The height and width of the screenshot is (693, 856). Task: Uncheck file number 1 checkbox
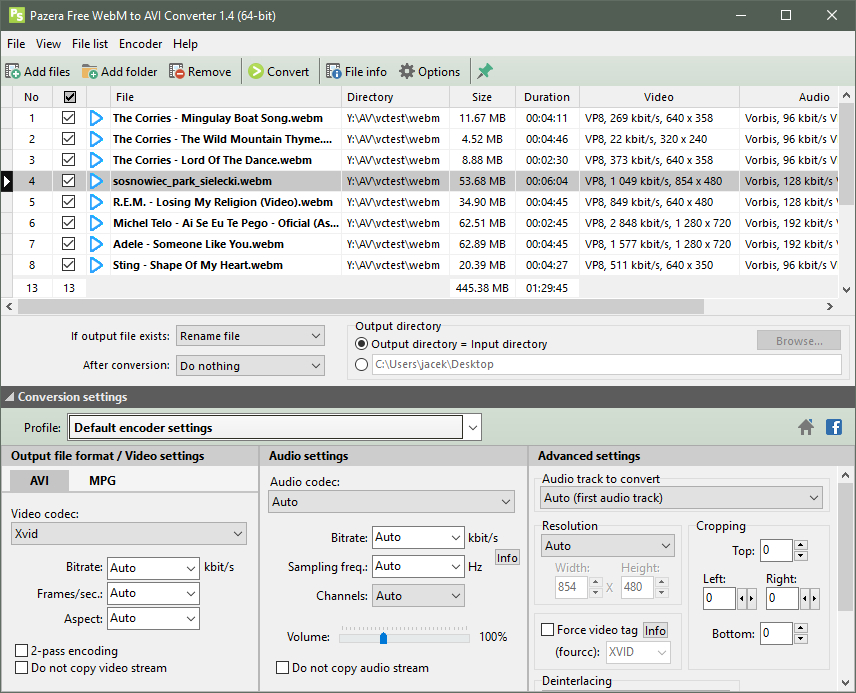click(68, 118)
